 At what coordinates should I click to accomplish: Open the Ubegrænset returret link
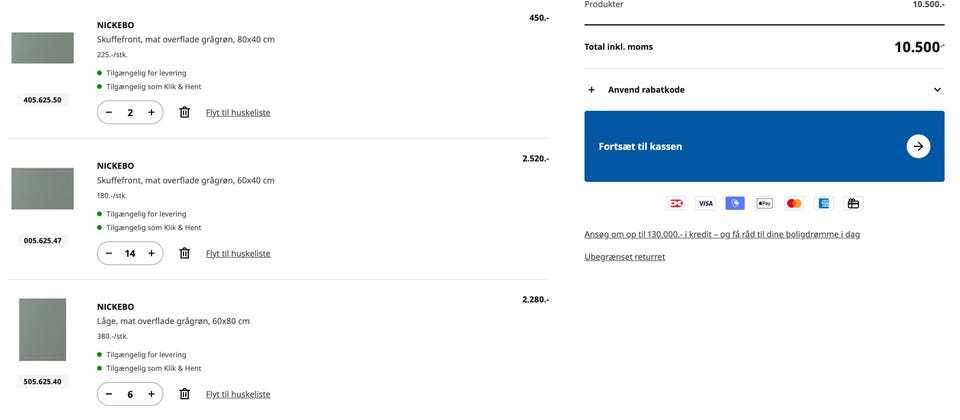[x=624, y=257]
